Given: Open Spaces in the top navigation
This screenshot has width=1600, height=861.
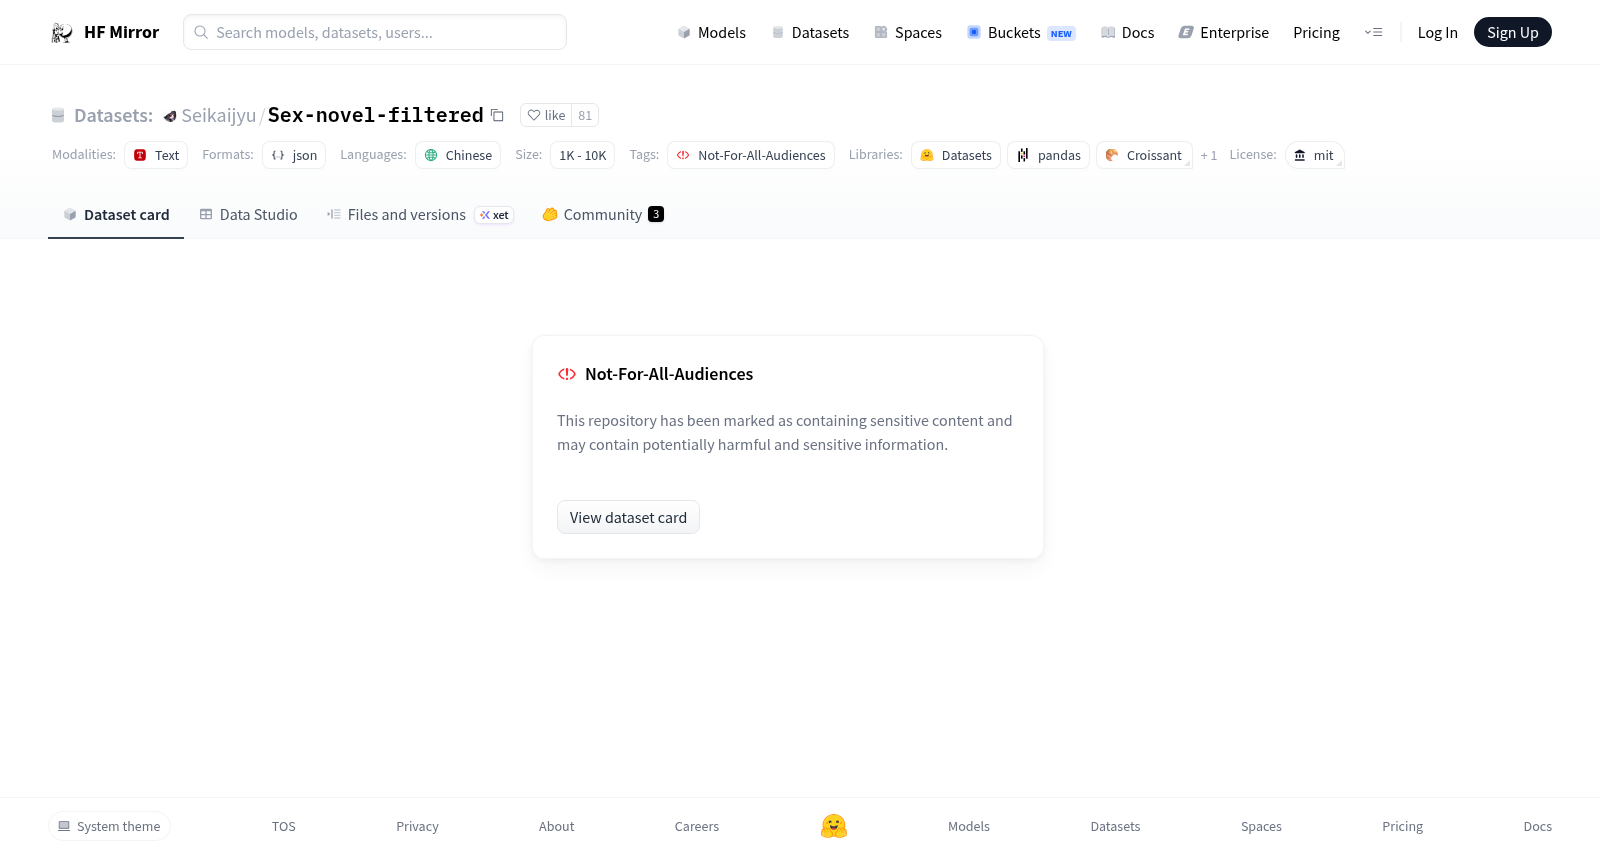Looking at the screenshot, I should [x=908, y=33].
